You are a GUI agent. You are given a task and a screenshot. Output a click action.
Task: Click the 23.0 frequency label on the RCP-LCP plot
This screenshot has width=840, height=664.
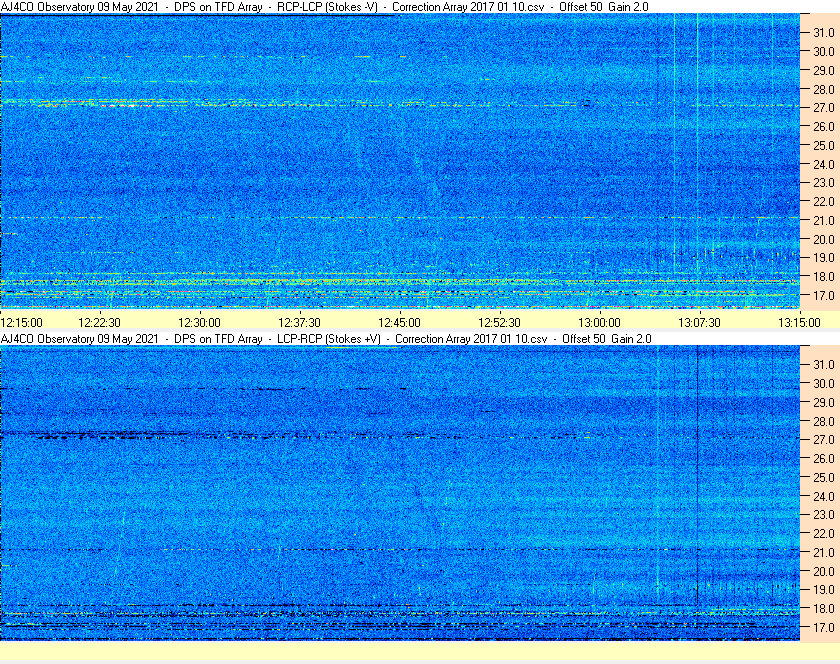824,183
